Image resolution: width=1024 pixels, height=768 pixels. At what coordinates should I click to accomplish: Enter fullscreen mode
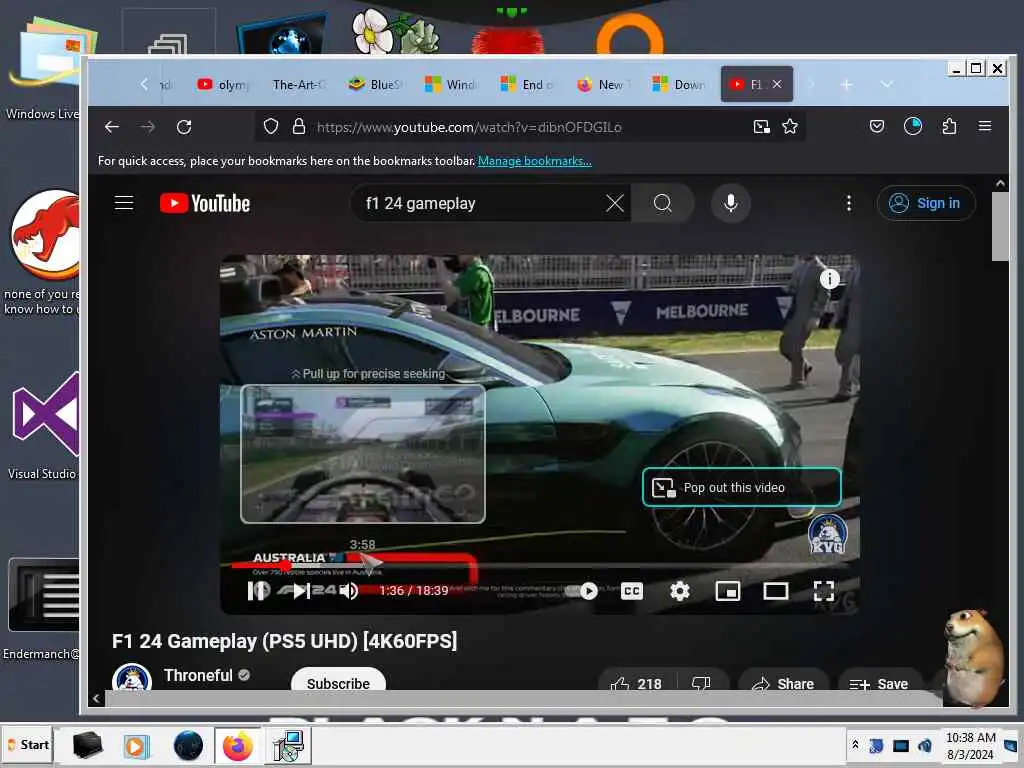pyautogui.click(x=824, y=591)
